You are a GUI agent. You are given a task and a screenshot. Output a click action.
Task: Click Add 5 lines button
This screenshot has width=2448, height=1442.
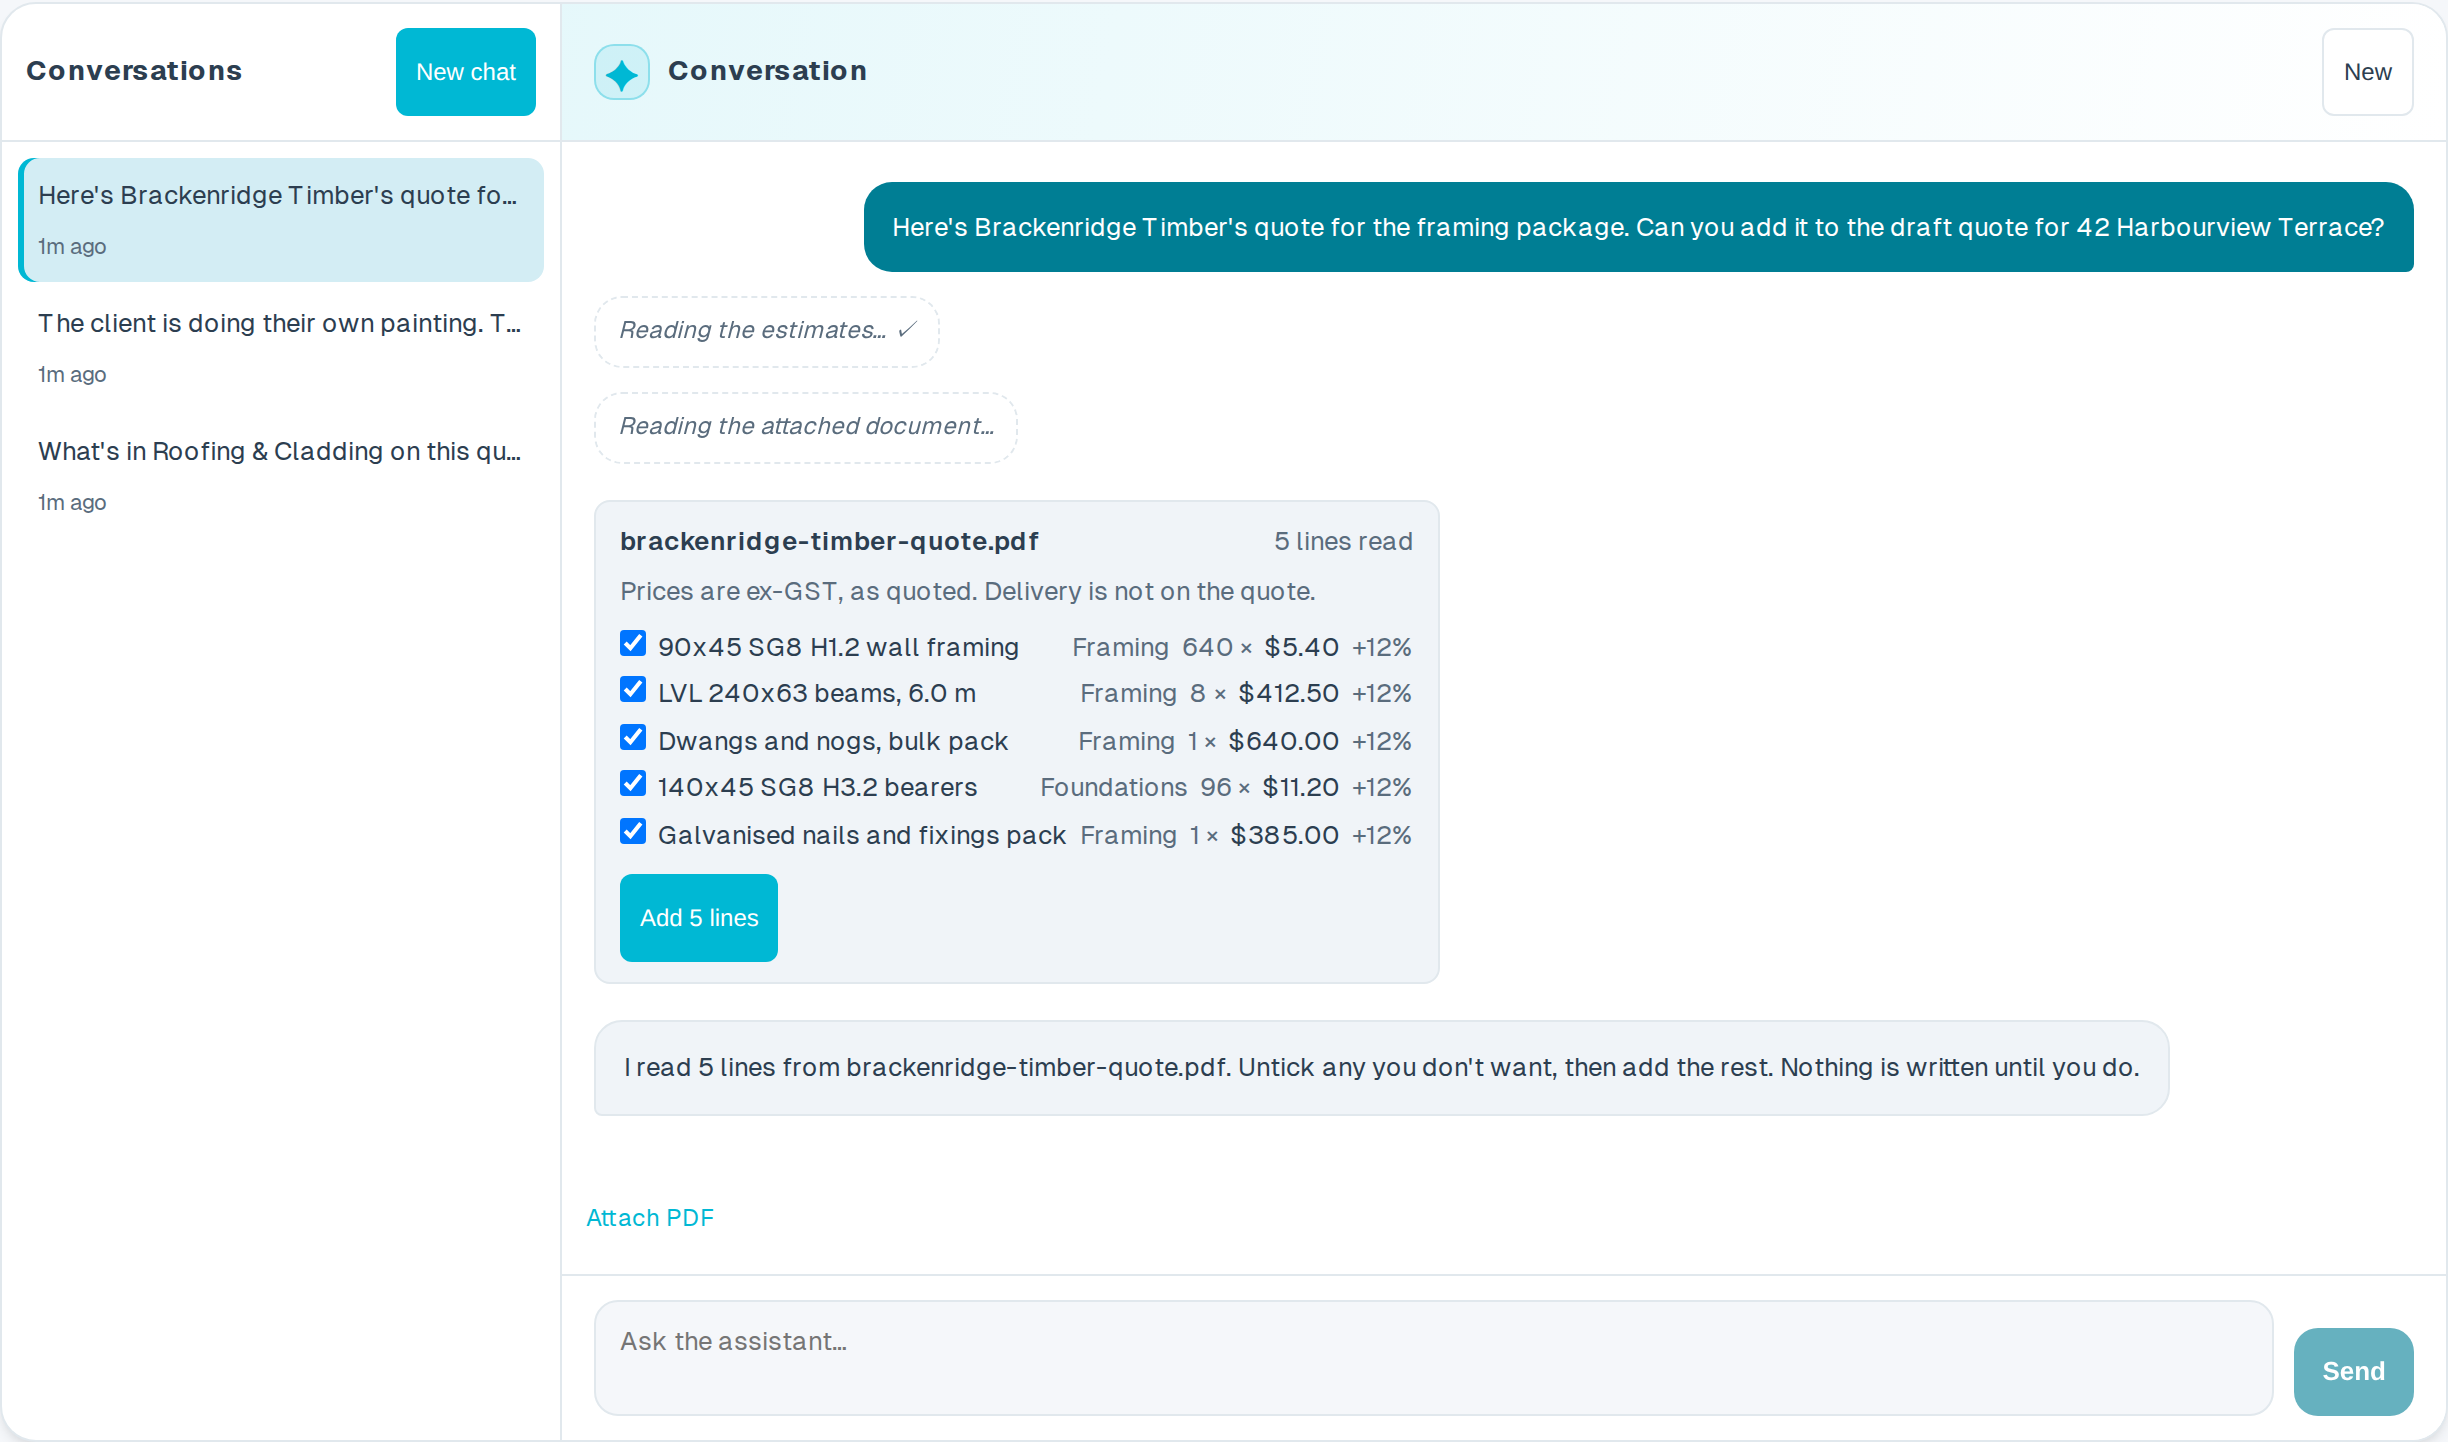pos(699,918)
